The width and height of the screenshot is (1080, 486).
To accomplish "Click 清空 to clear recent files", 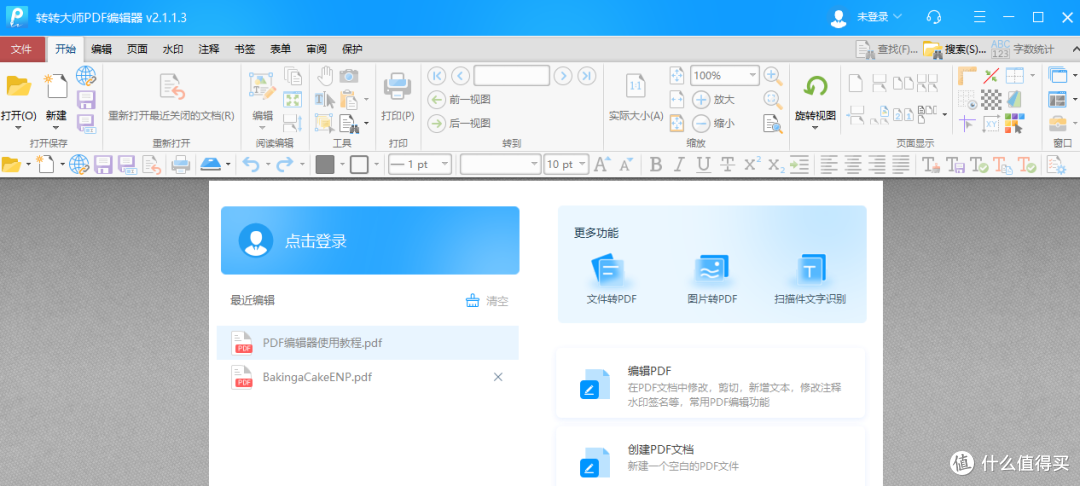I will tap(488, 300).
